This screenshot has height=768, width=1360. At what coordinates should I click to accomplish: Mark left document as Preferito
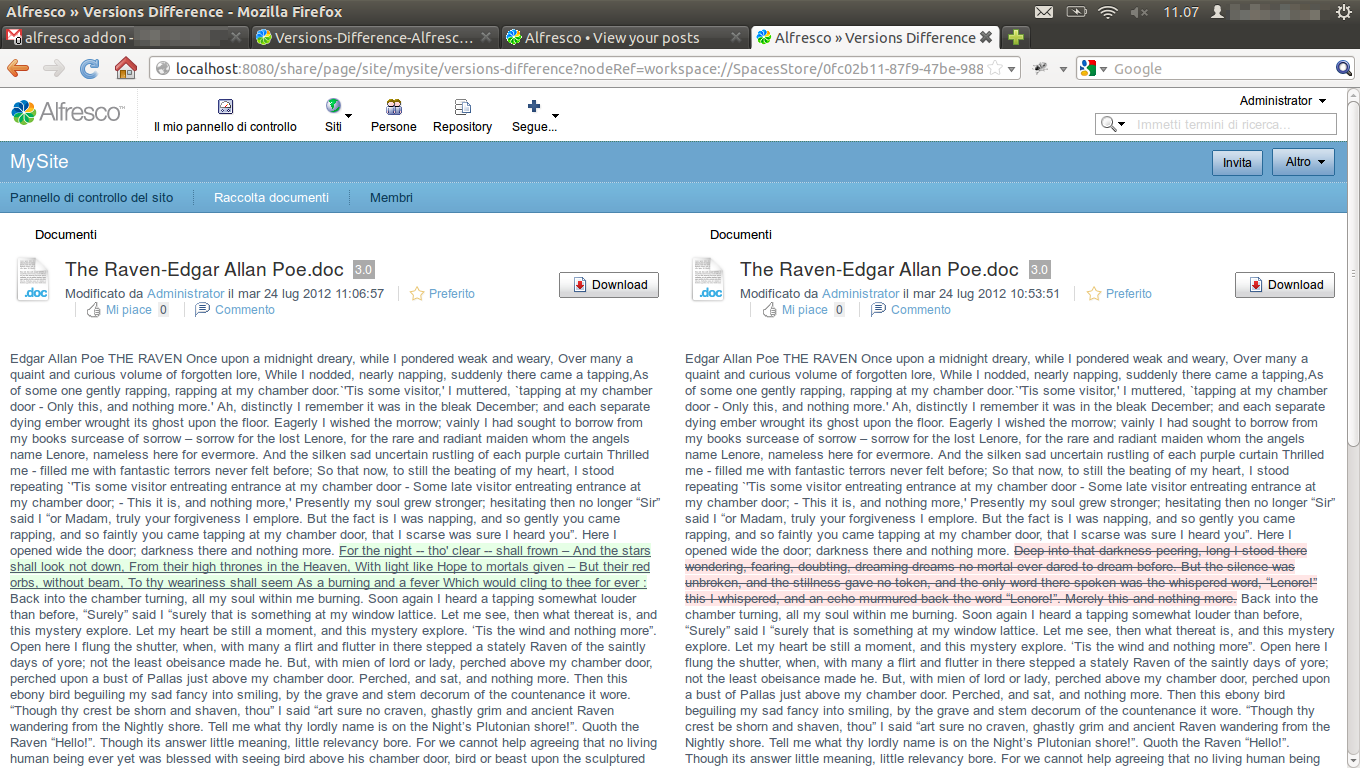[x=443, y=294]
